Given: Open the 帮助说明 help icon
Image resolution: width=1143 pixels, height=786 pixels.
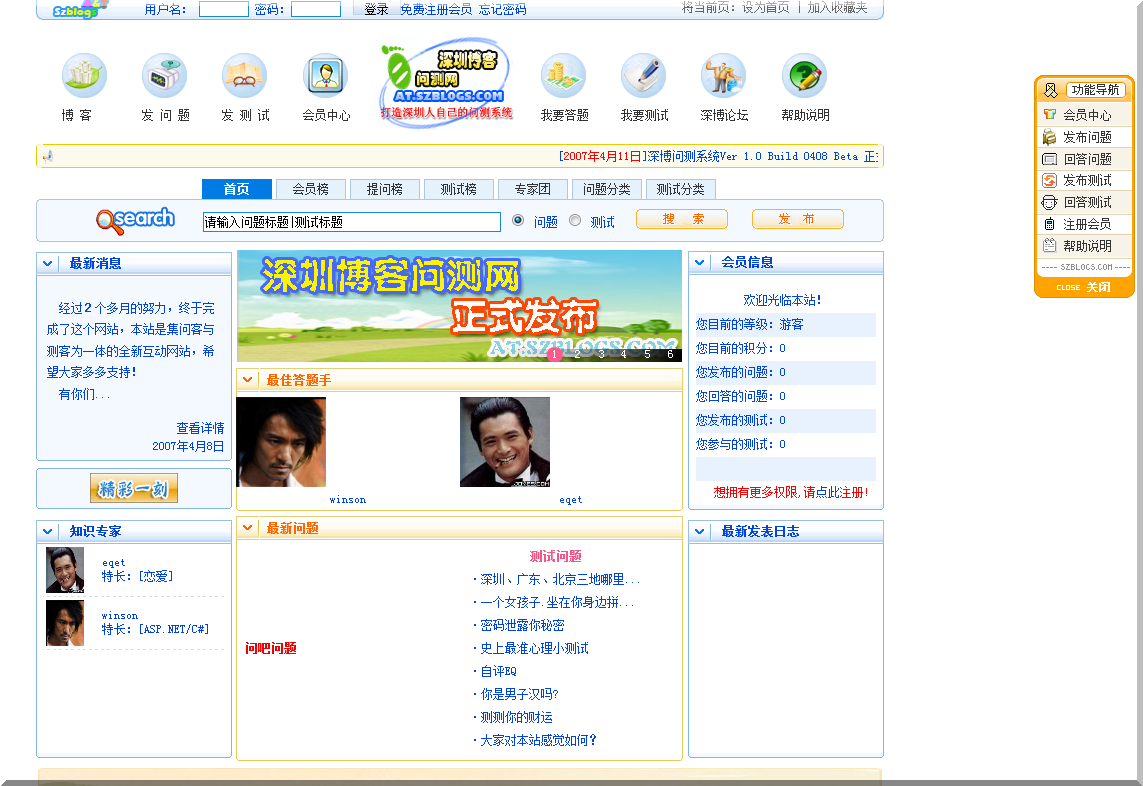Looking at the screenshot, I should pos(804,76).
